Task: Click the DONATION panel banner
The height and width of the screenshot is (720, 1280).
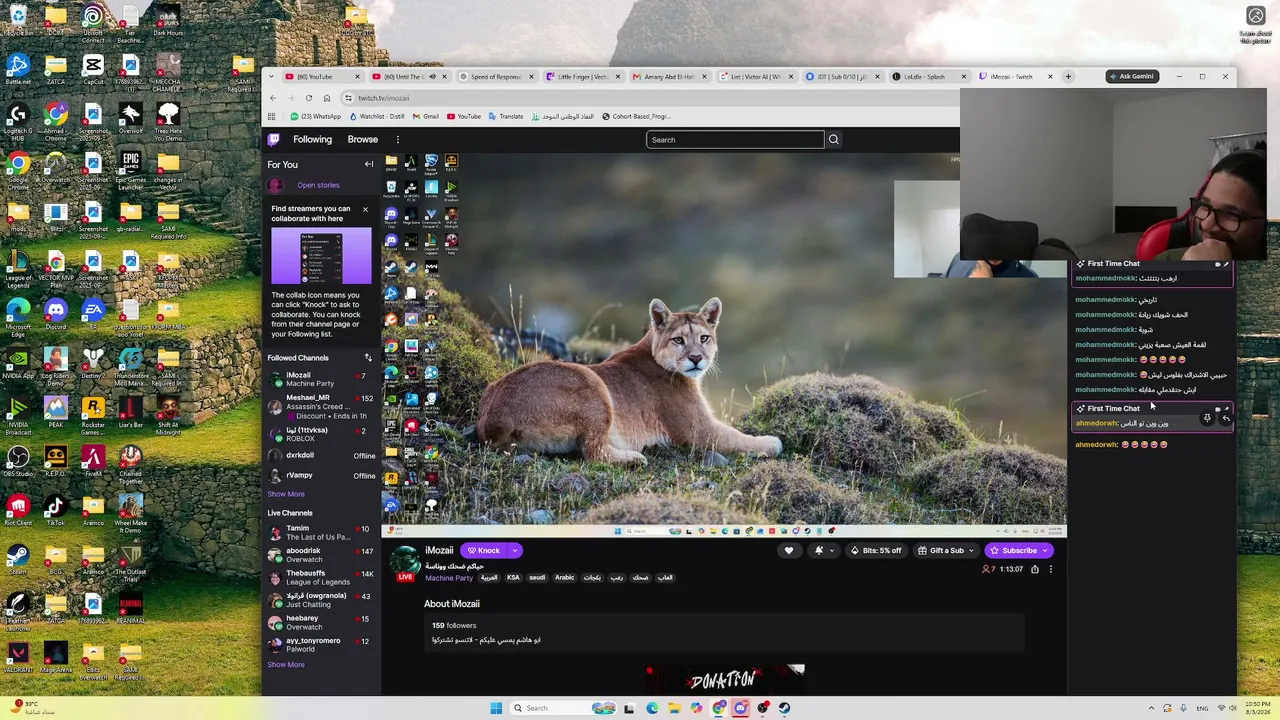Action: 725,680
